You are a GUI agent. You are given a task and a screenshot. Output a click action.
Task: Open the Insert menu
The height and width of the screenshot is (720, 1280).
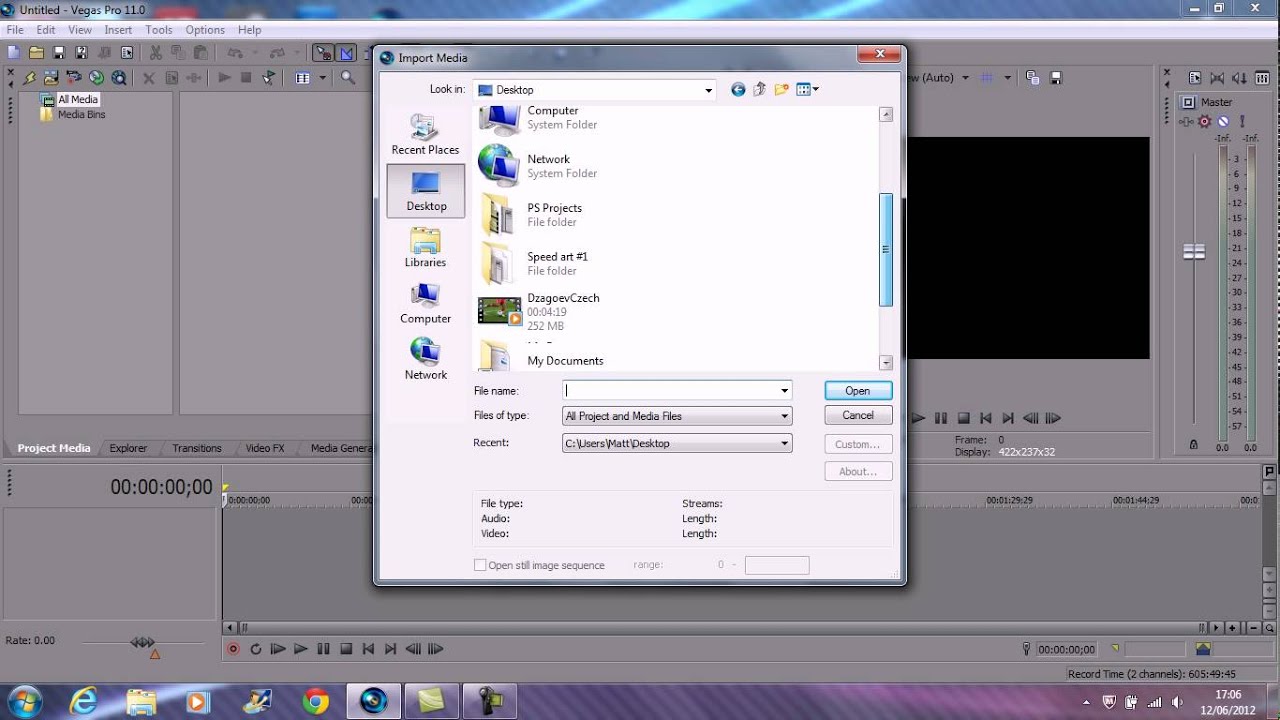coord(118,30)
